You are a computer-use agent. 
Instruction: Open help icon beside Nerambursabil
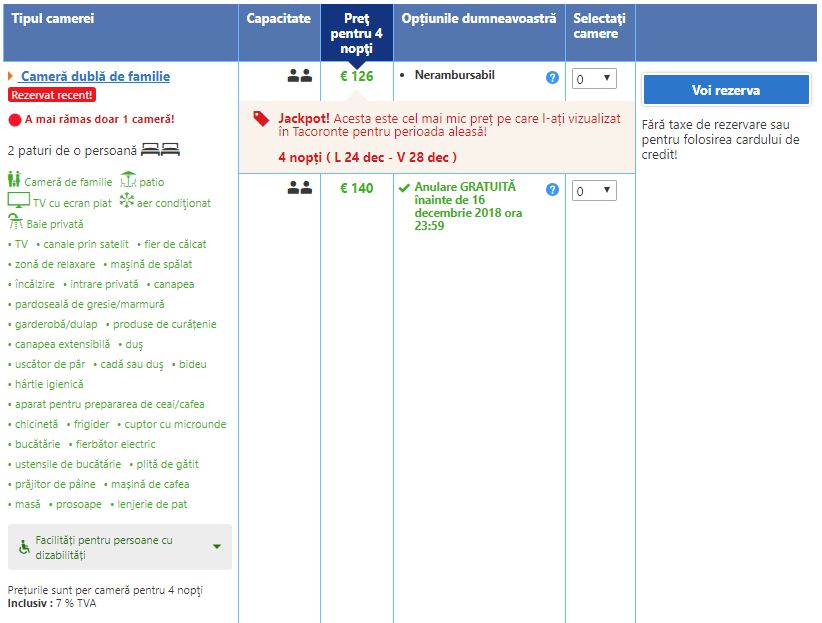tap(552, 78)
